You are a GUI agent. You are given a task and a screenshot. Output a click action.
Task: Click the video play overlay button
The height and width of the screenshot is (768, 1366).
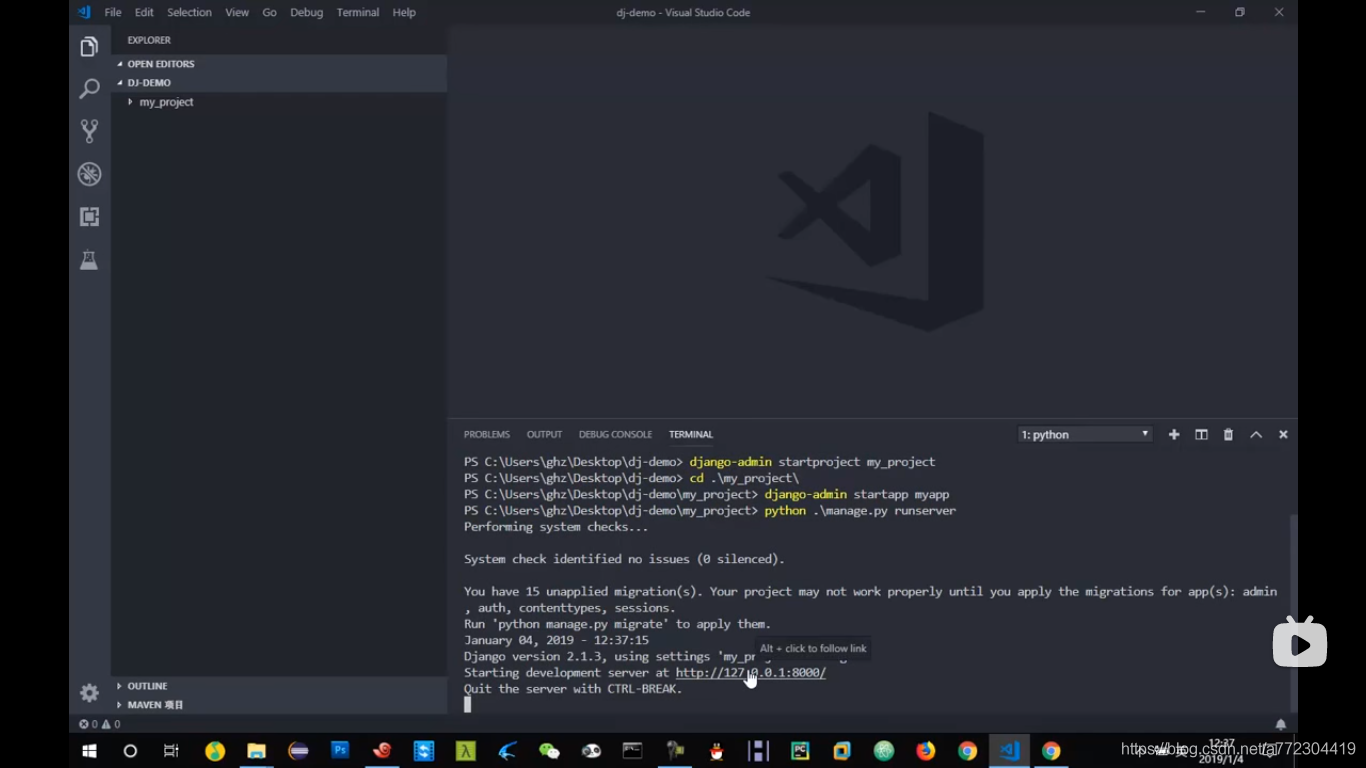point(1299,641)
